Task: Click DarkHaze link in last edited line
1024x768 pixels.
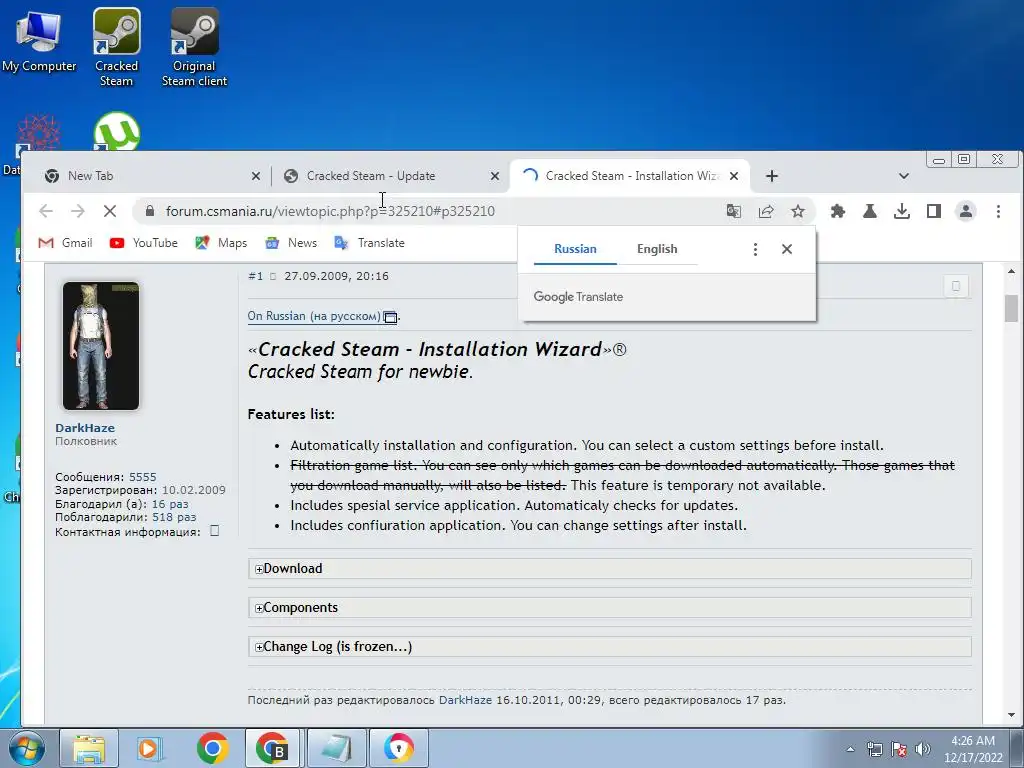Action: pyautogui.click(x=465, y=700)
